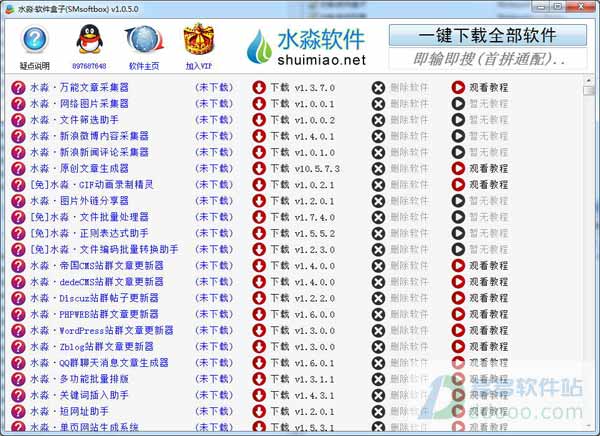Click greyed 暂无教程 icon for 正则表达式助手

coord(458,233)
